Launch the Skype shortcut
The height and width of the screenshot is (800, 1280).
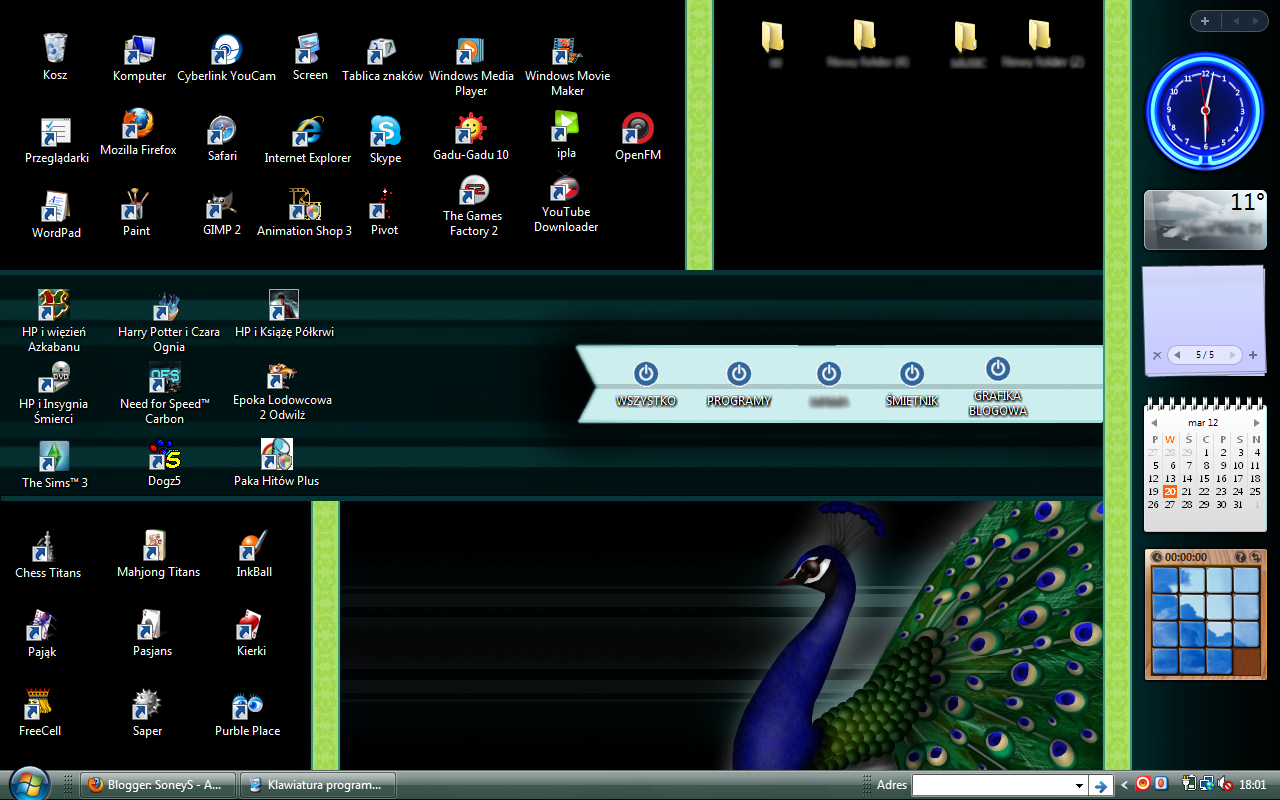385,139
